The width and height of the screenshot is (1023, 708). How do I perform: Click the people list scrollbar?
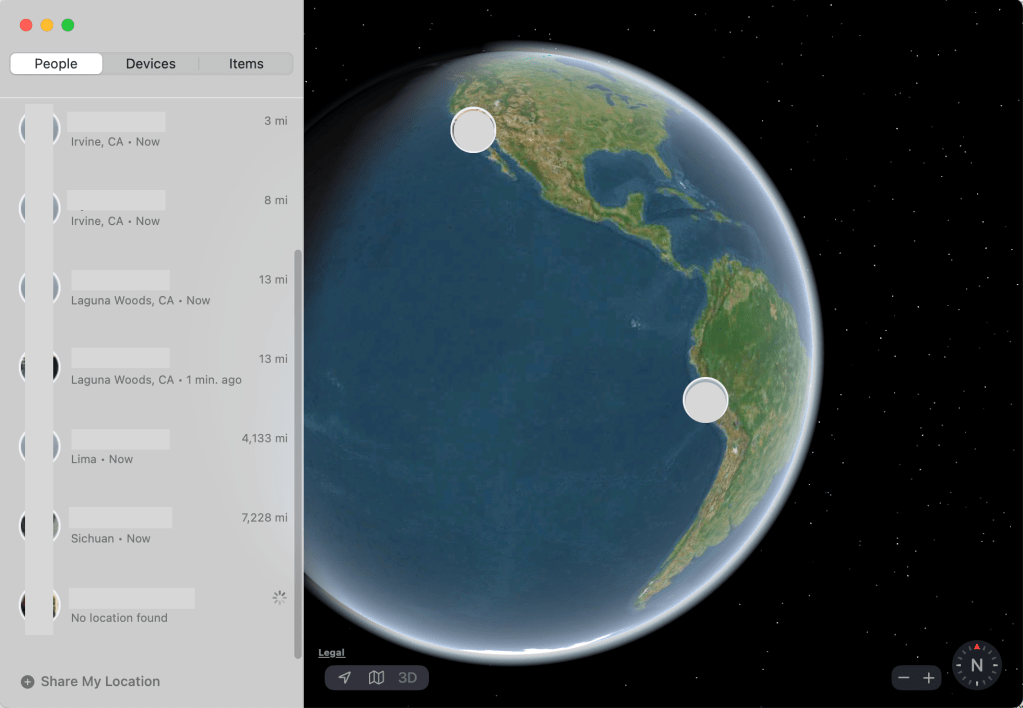click(297, 450)
